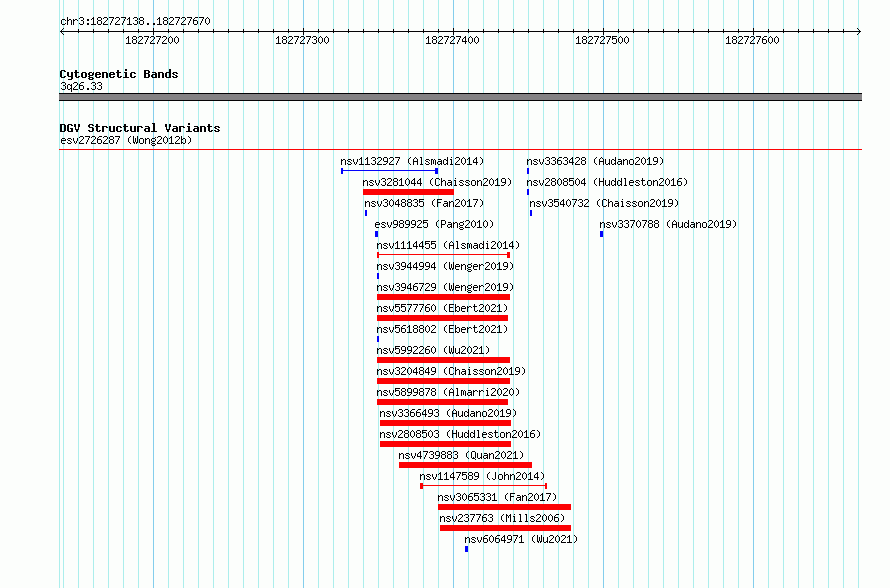This screenshot has width=890, height=588.
Task: Click nsv1147589 (John2014) label
Action: (x=482, y=476)
